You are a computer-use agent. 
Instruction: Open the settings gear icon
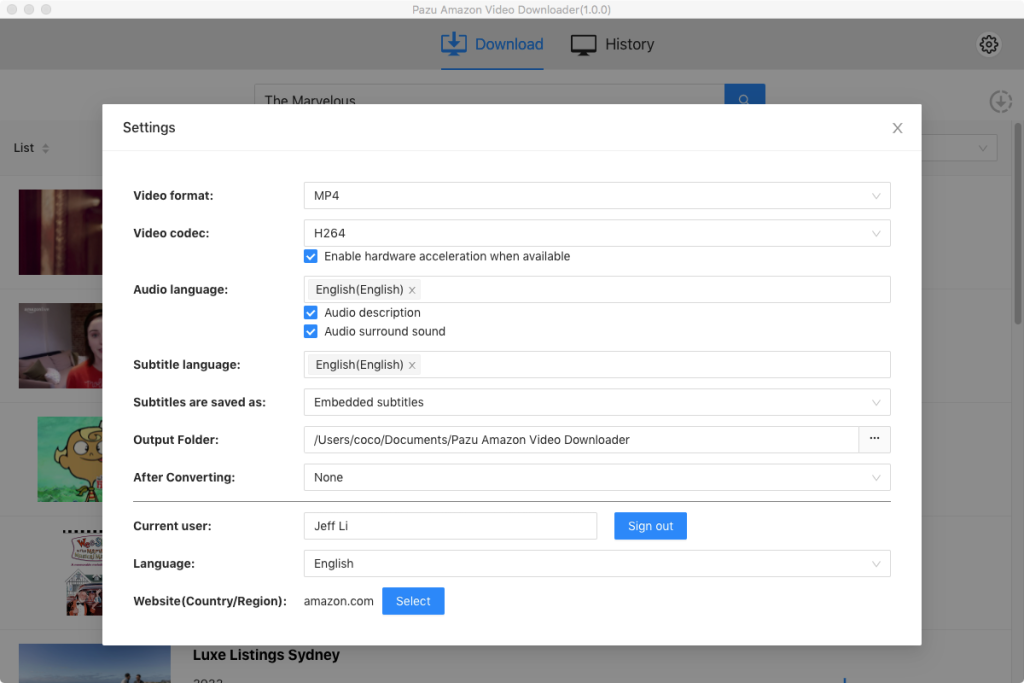click(988, 44)
